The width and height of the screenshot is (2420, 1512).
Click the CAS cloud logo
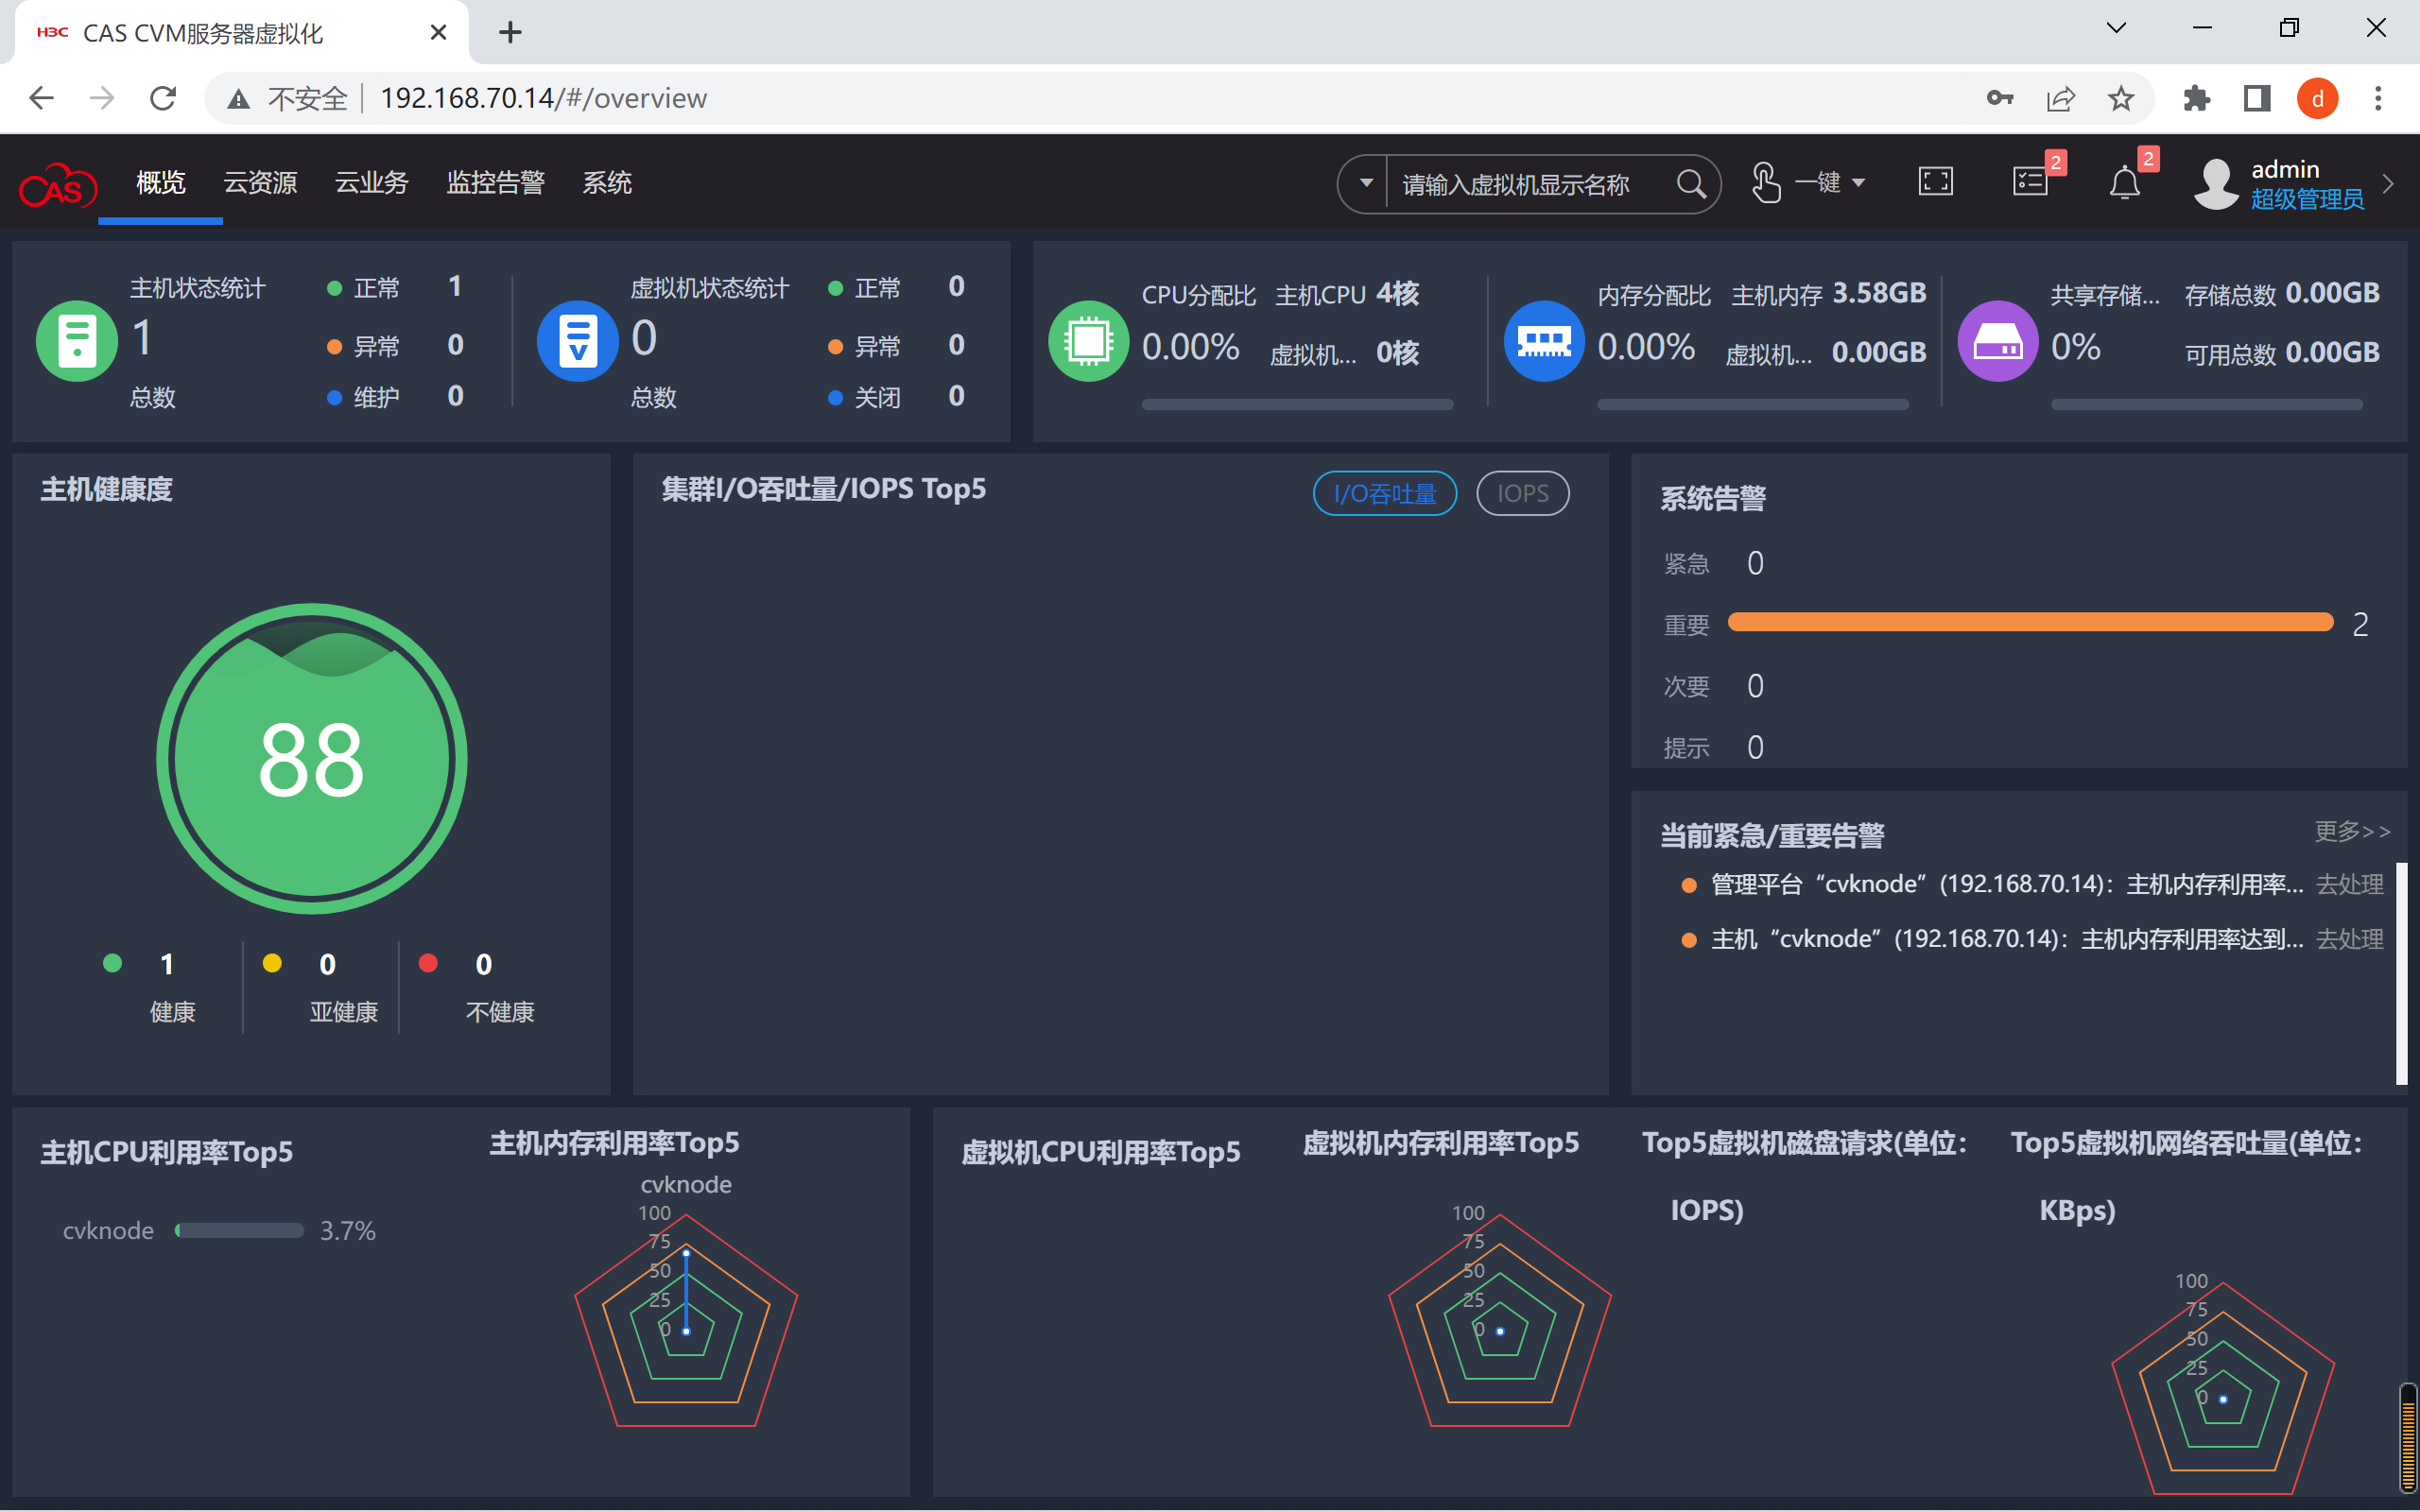pyautogui.click(x=58, y=185)
